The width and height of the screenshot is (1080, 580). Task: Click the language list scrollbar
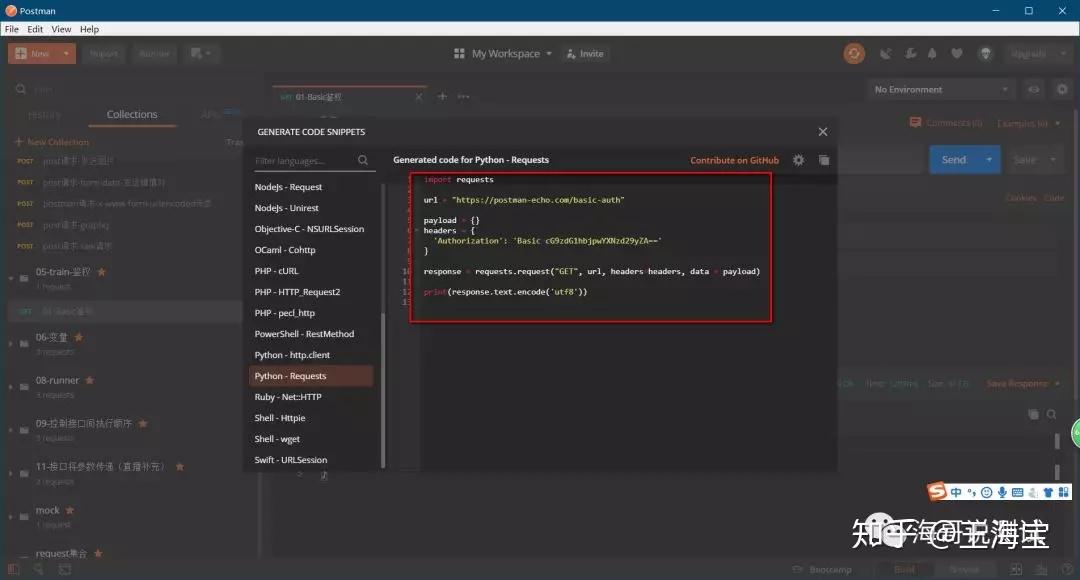tap(383, 391)
